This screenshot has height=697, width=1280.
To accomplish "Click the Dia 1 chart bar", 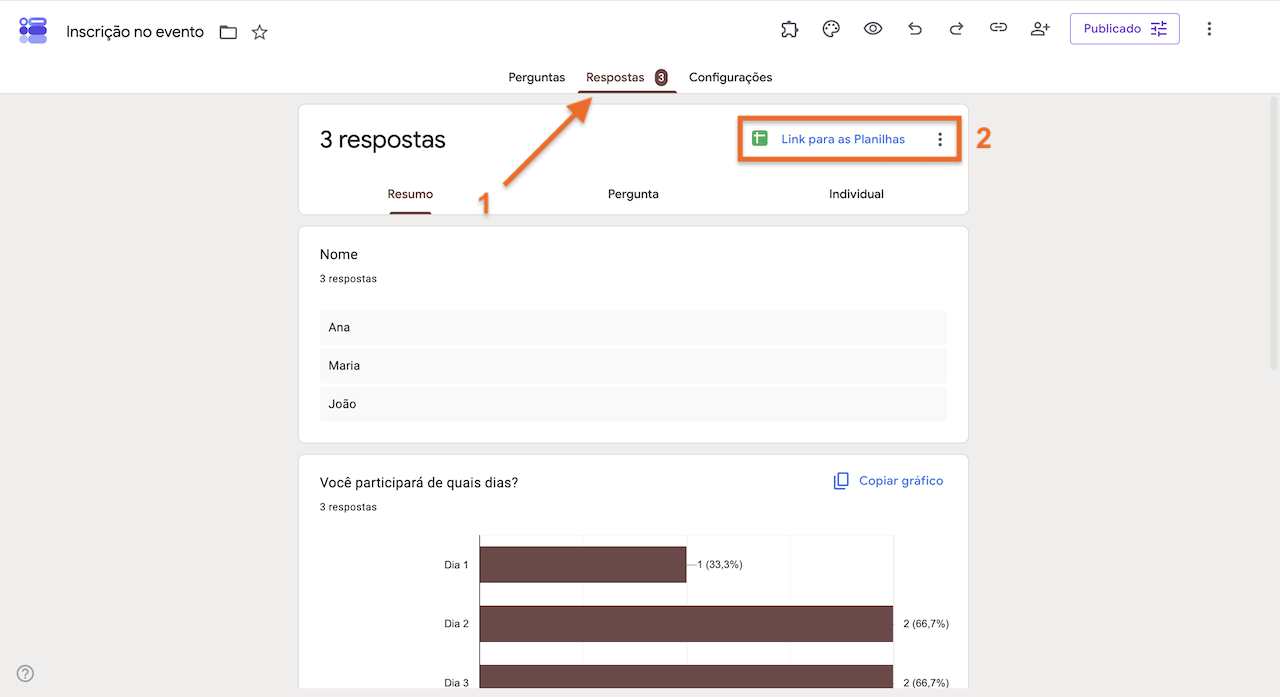I will [x=583, y=564].
